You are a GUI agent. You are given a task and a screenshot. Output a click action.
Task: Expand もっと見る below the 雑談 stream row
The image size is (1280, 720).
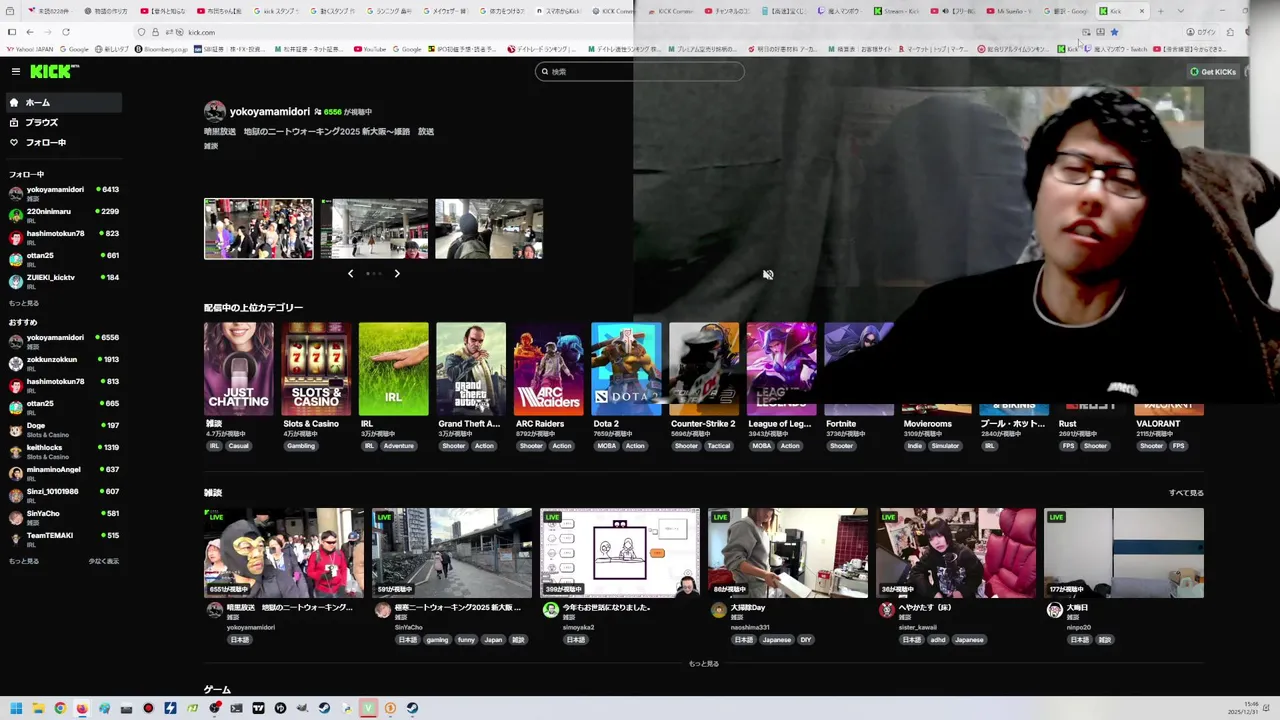click(704, 664)
